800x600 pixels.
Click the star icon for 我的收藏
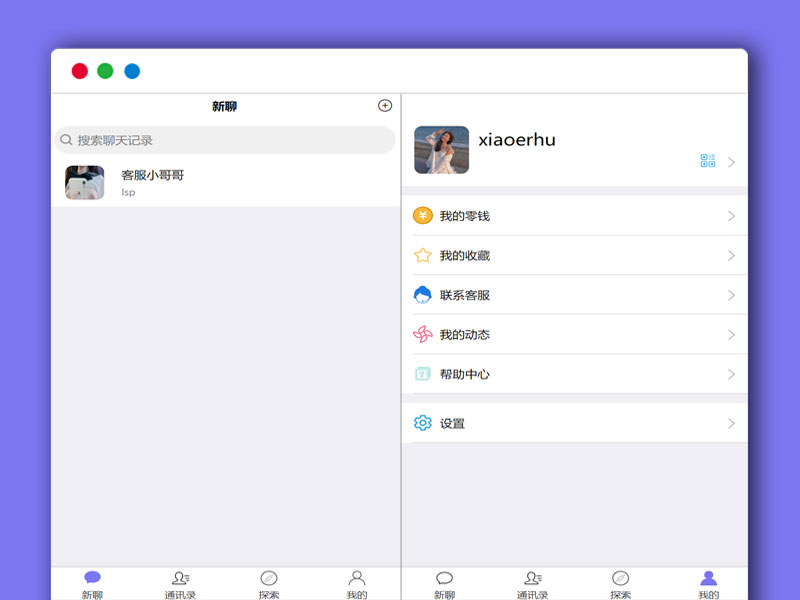[424, 255]
